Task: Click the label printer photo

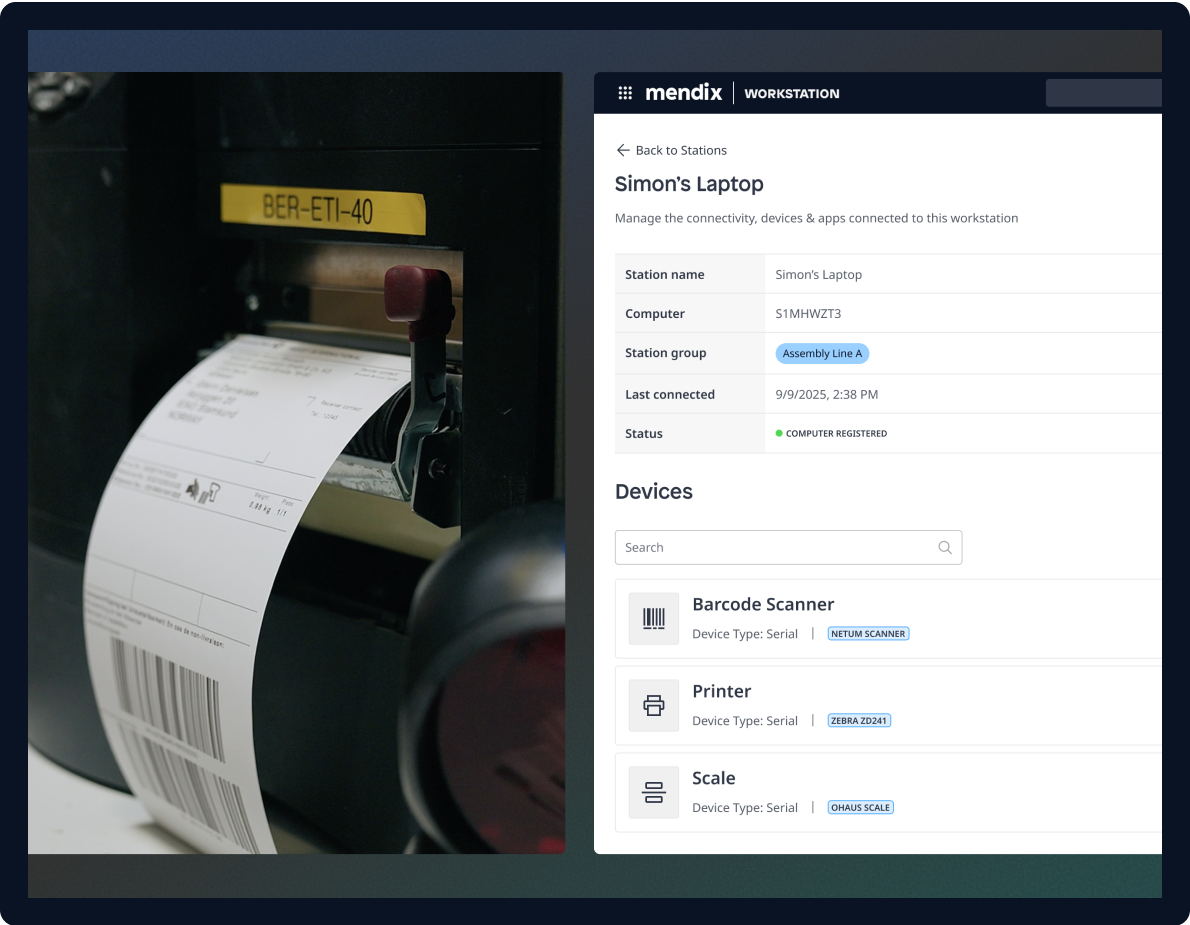Action: click(x=296, y=462)
